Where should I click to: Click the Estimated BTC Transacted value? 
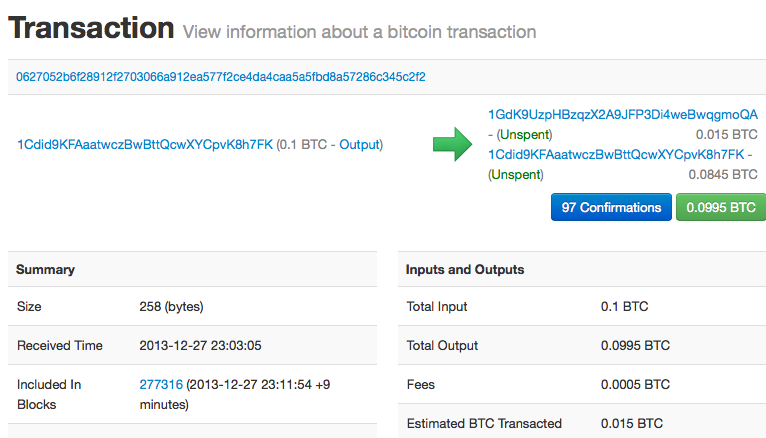[631, 424]
